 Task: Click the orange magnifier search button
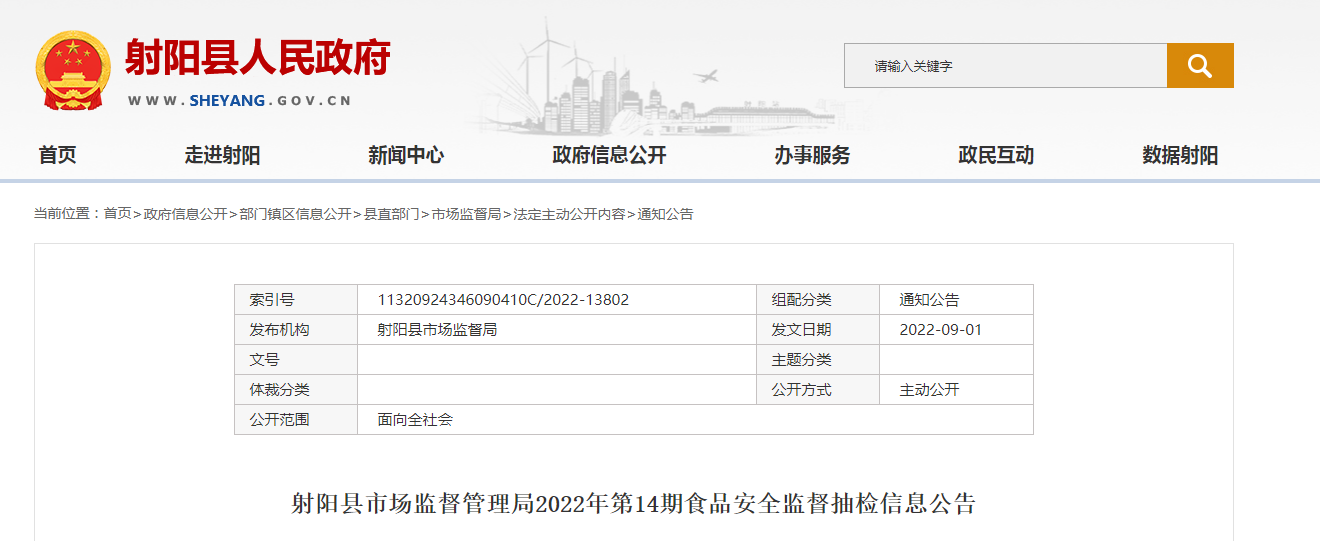pyautogui.click(x=1199, y=66)
